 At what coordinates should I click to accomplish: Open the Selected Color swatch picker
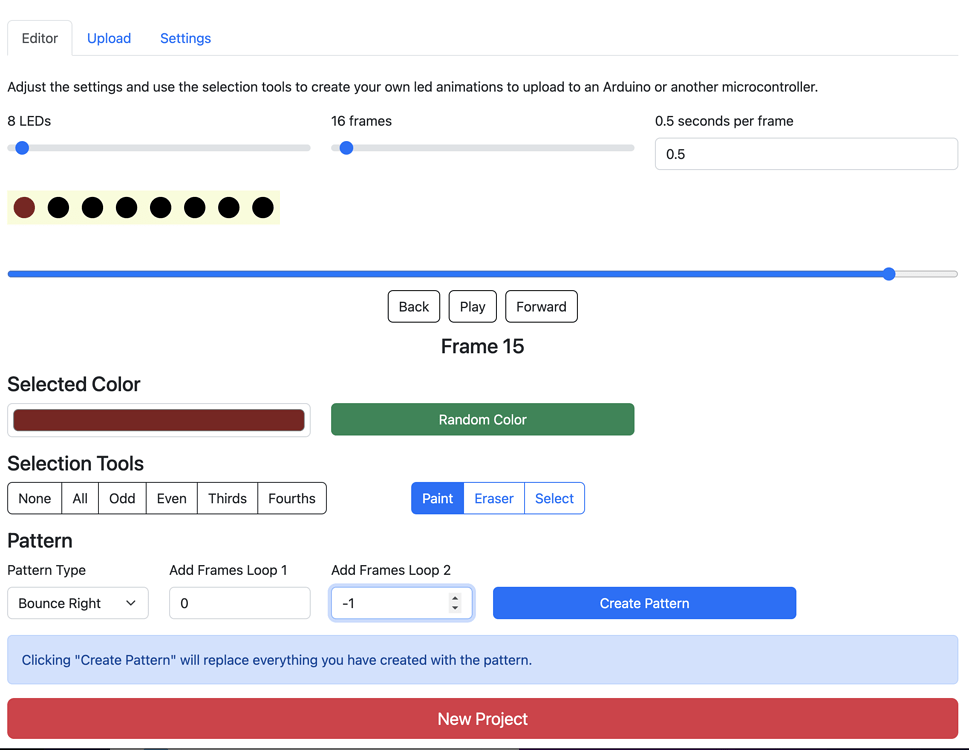tap(158, 419)
